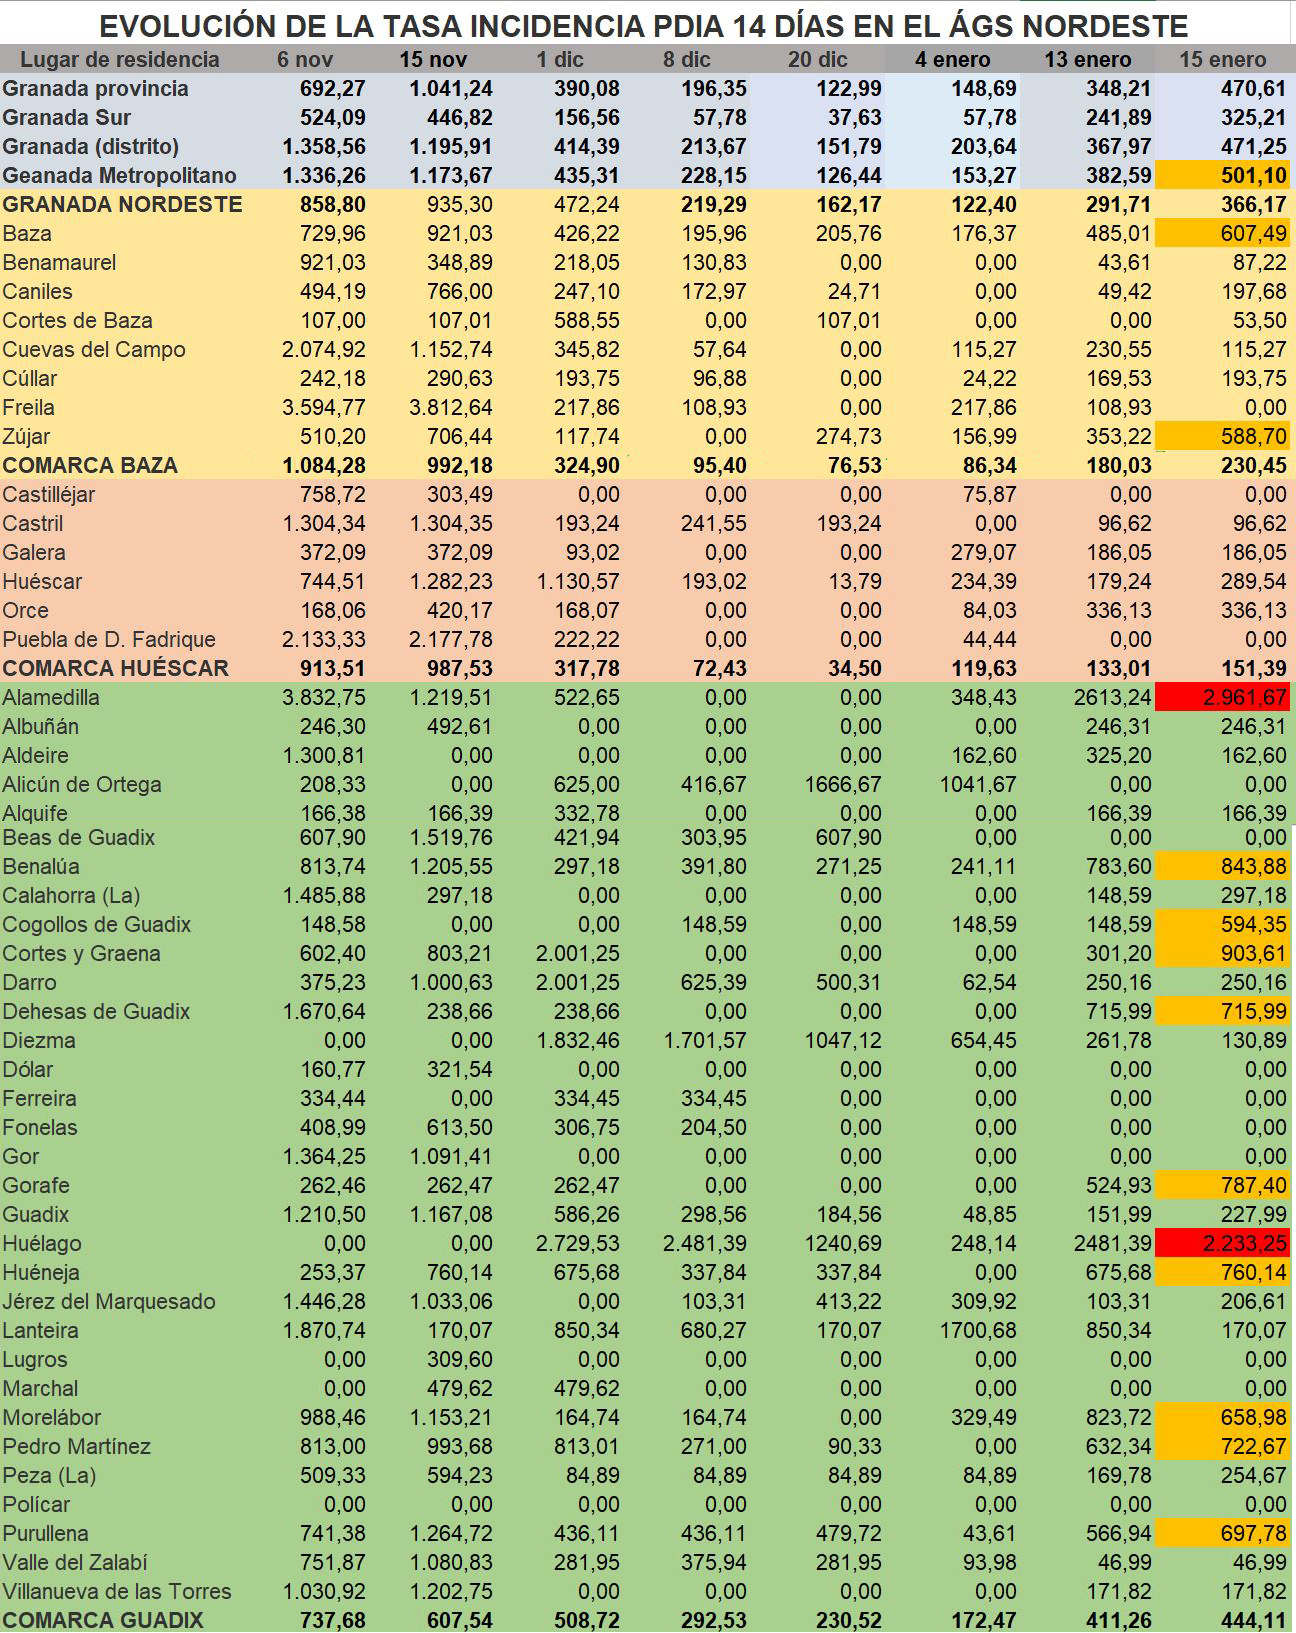Select the "4 enero" column header
Viewport: 1296px width, 1633px height.
coord(952,59)
